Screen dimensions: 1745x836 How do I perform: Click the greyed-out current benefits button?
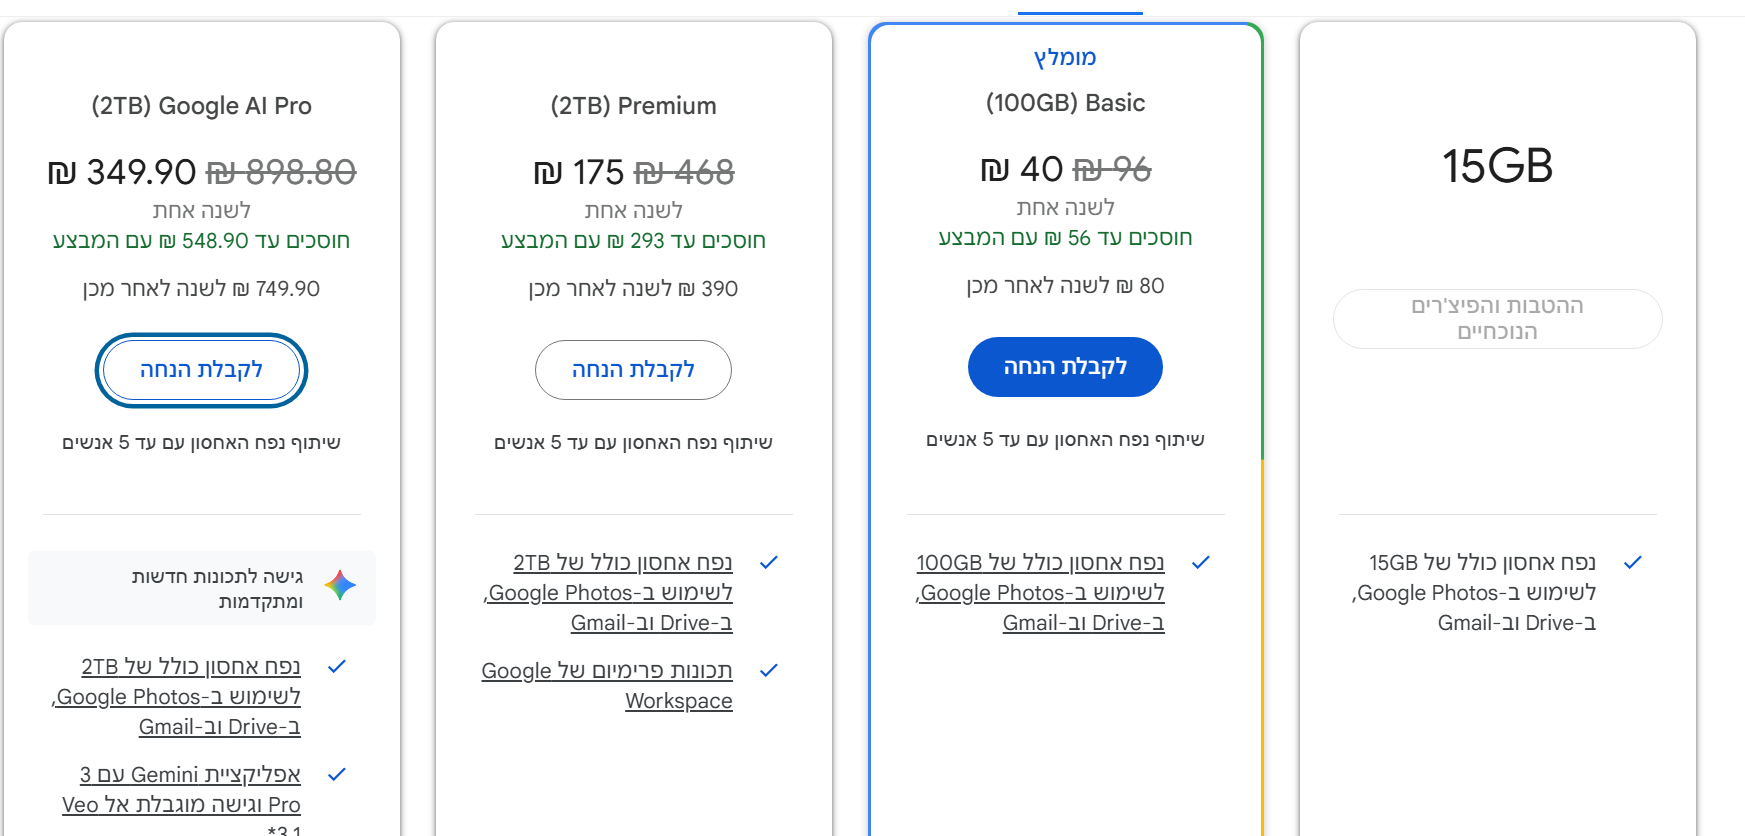(1497, 319)
